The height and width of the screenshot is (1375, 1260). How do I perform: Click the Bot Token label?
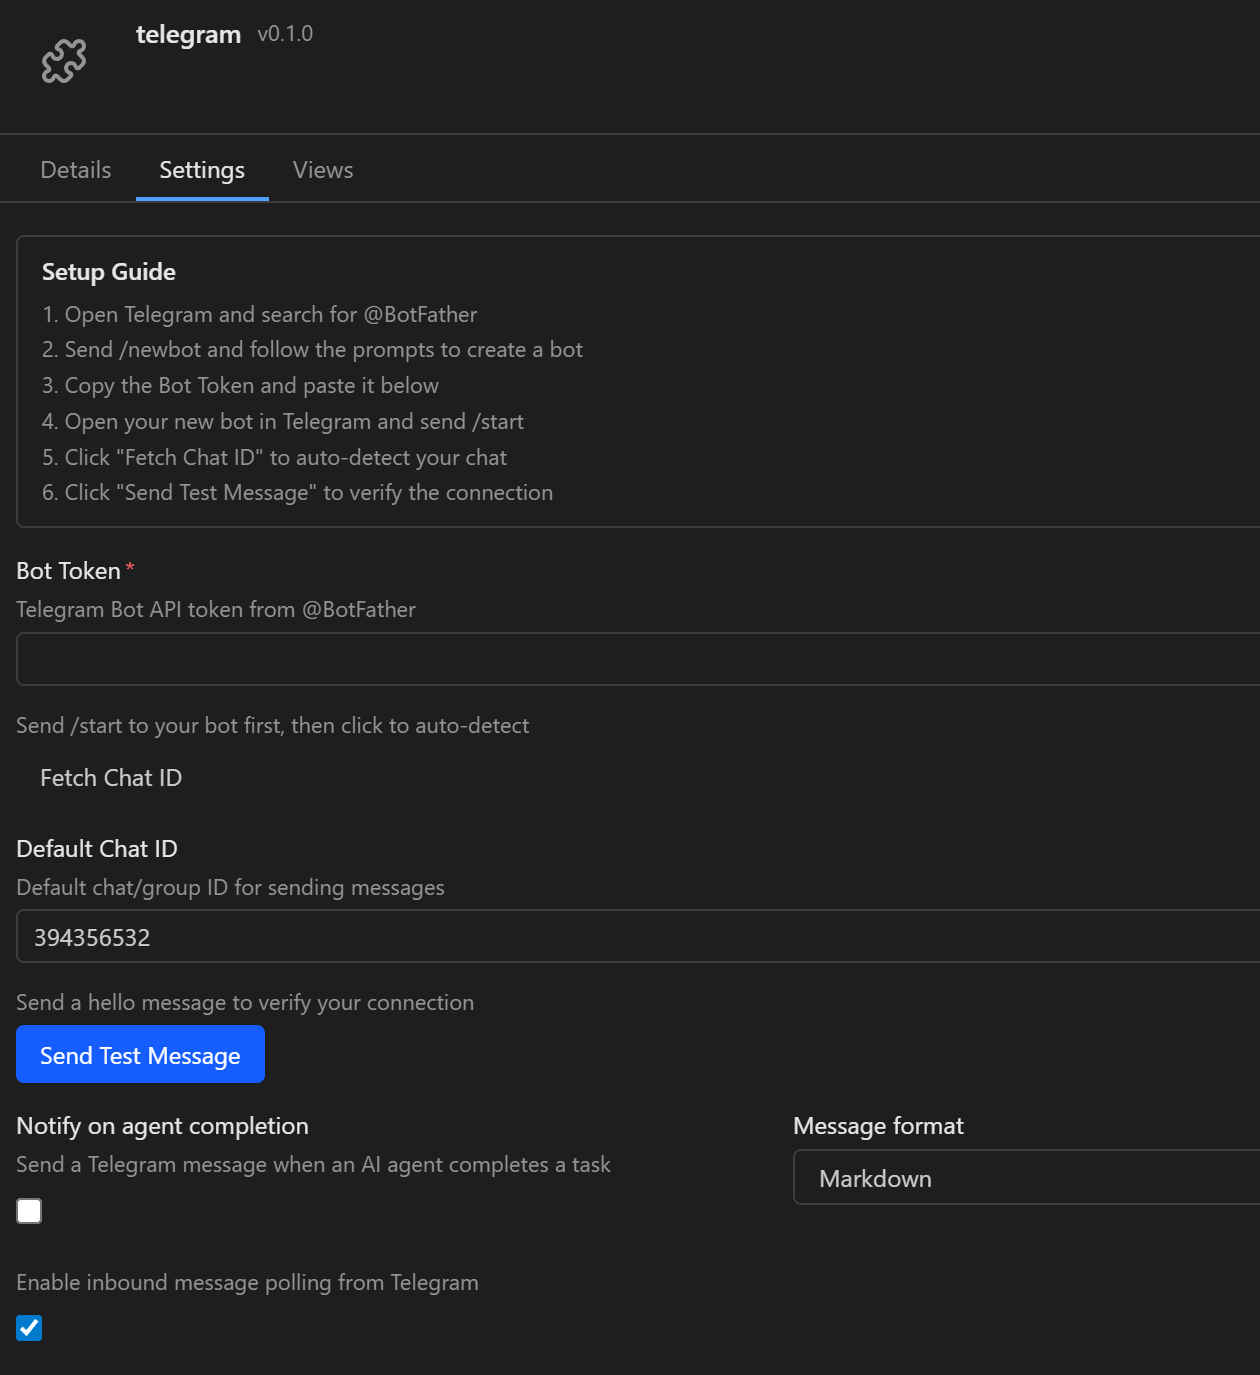click(68, 571)
